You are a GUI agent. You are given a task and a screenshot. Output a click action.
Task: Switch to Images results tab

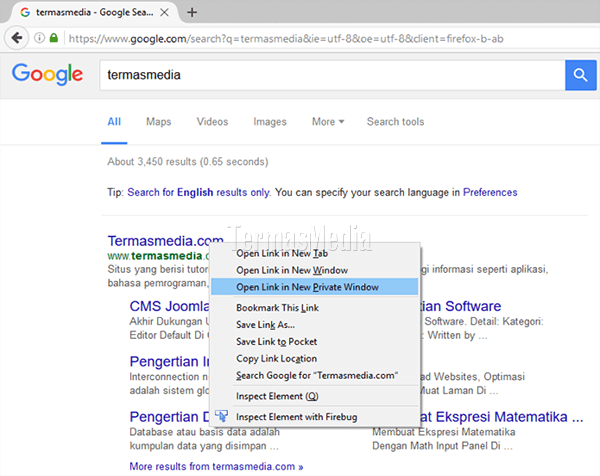(270, 122)
